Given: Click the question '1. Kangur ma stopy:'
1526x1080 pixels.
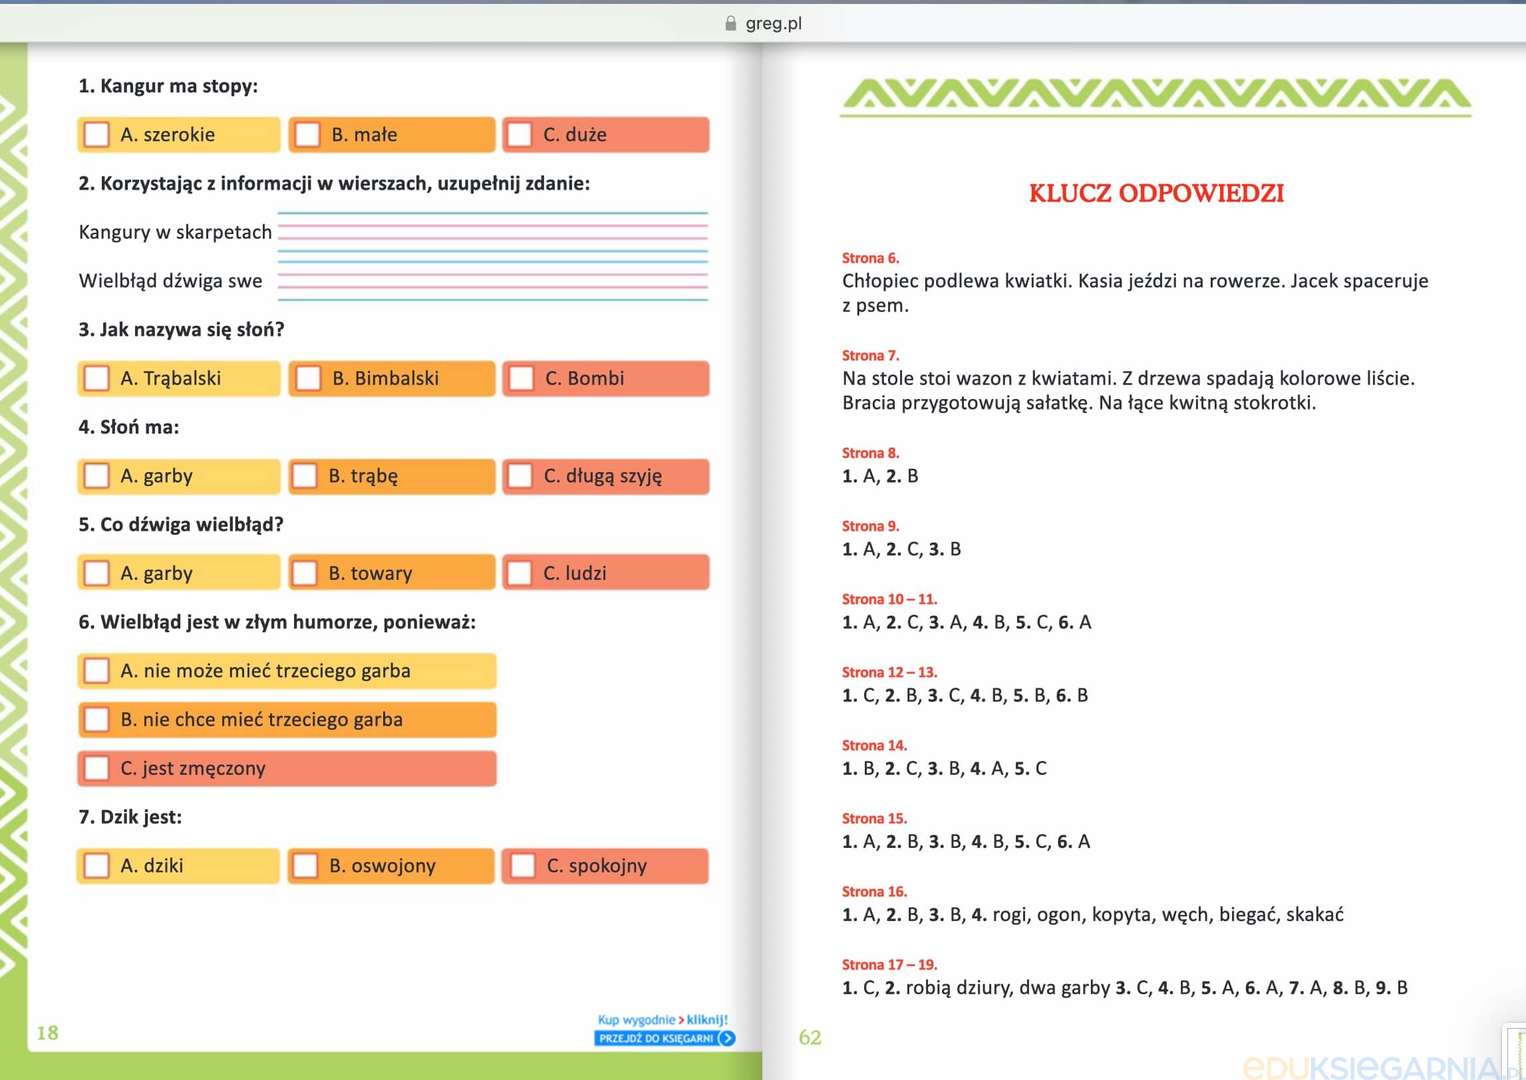Looking at the screenshot, I should [168, 86].
